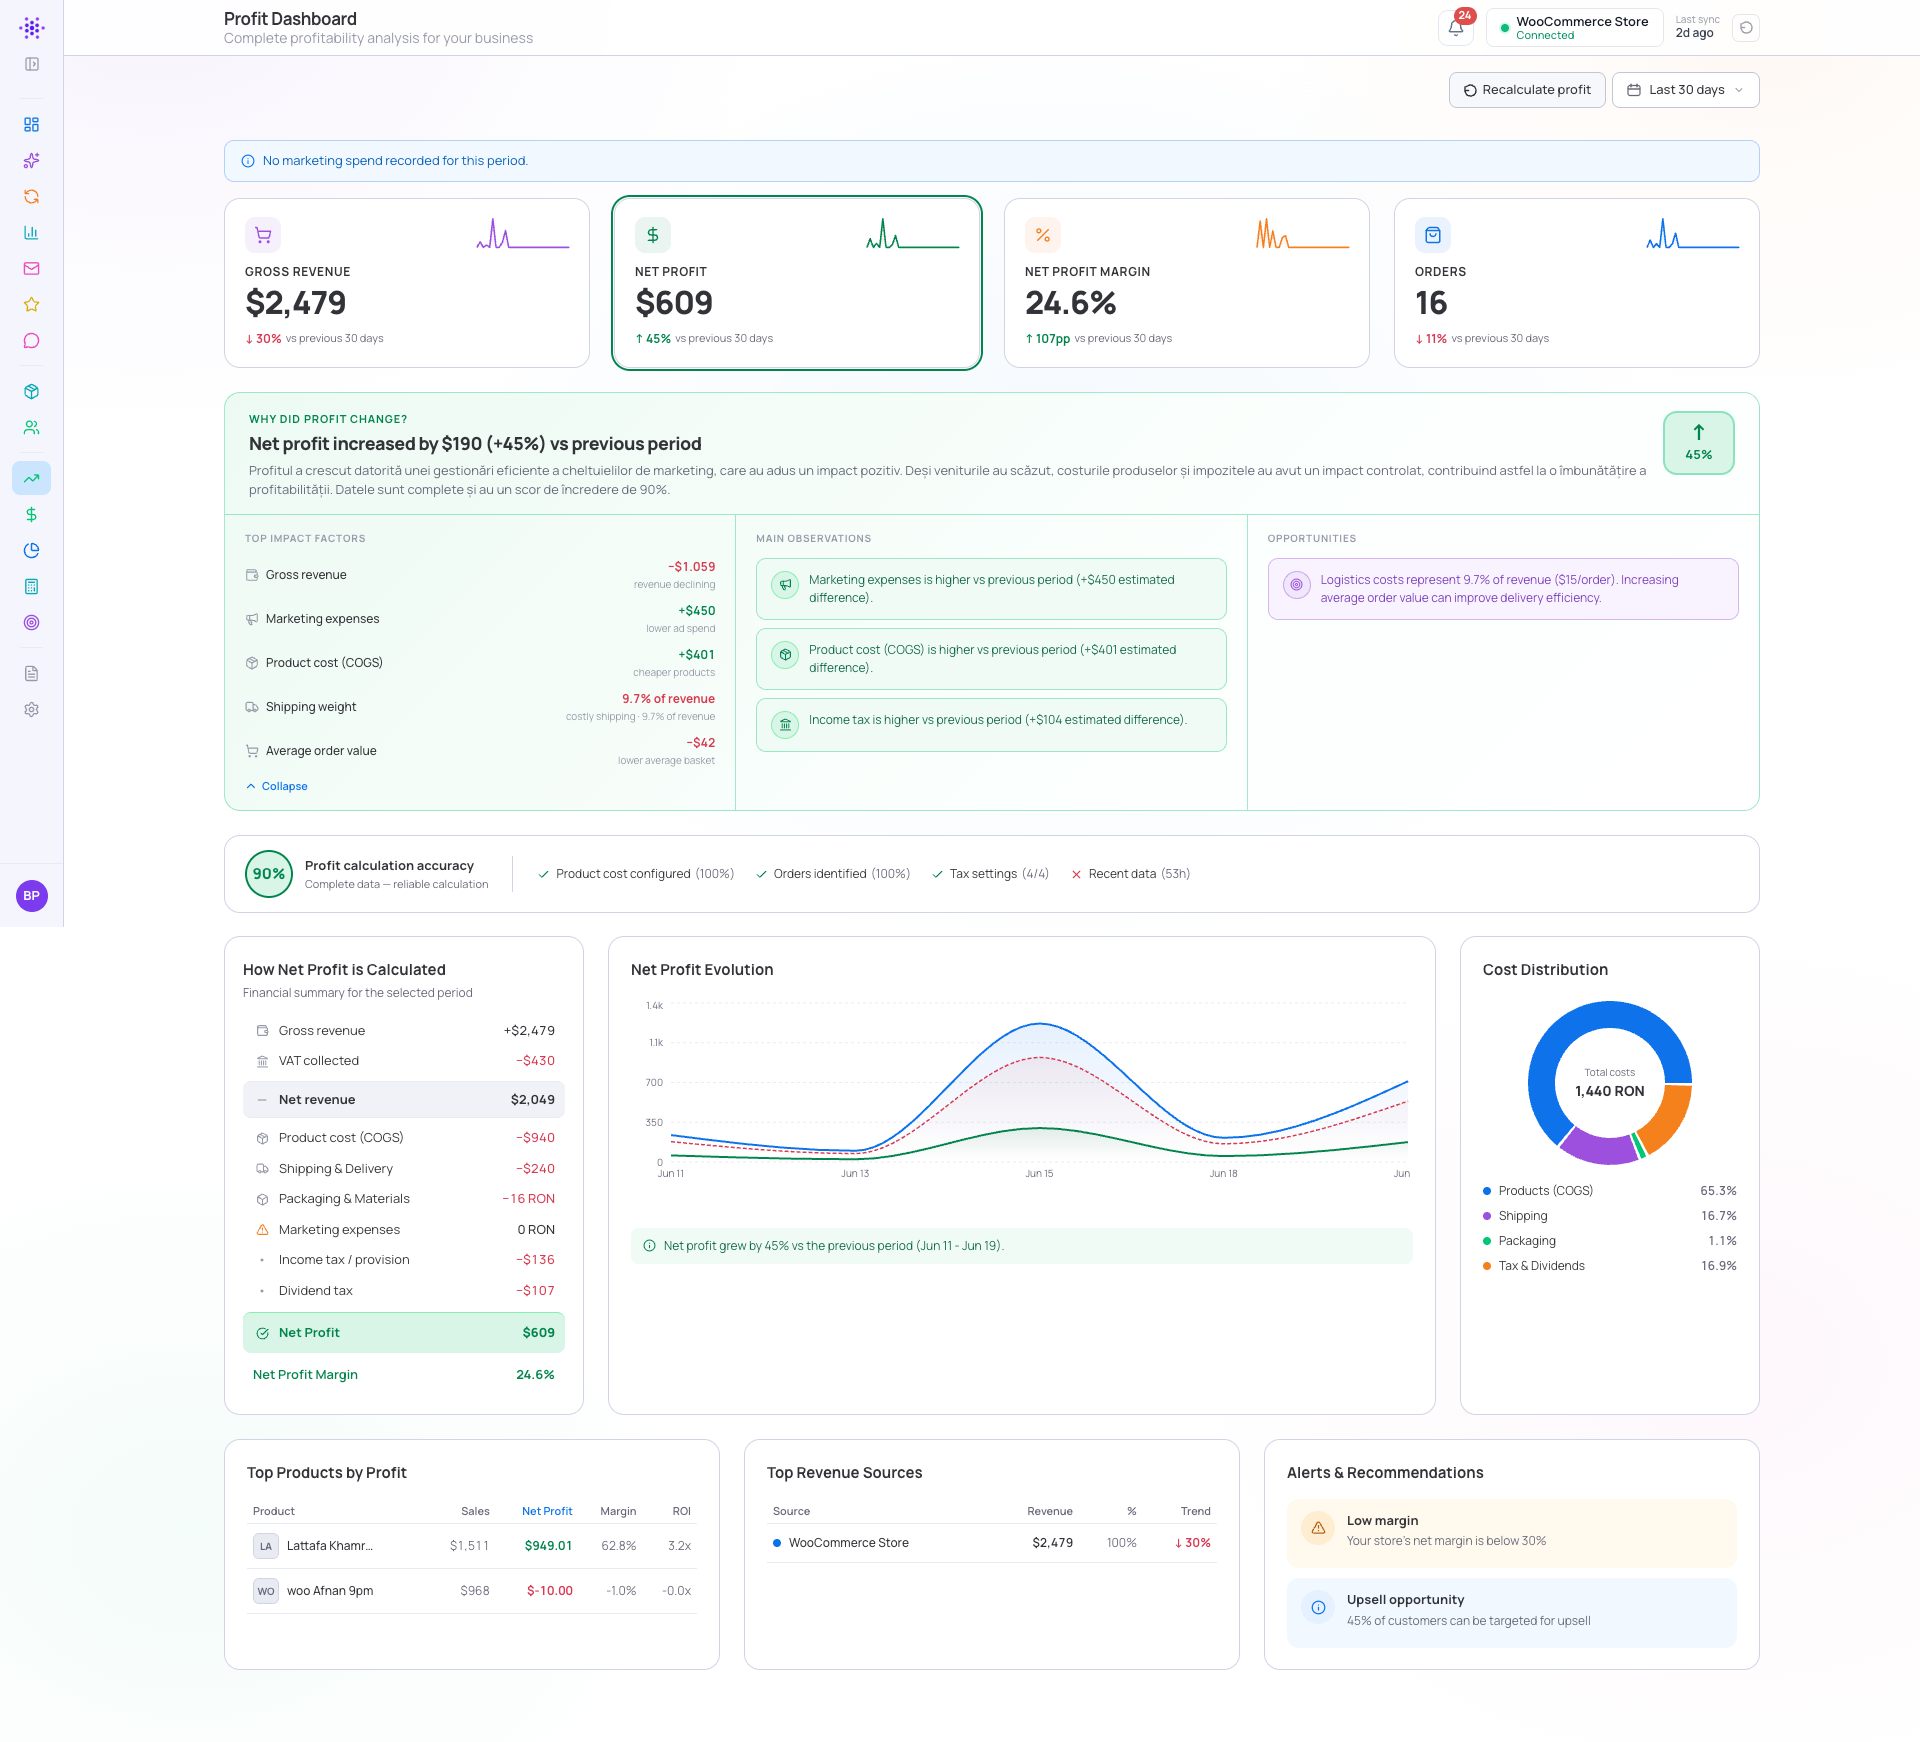The height and width of the screenshot is (1742, 1920).
Task: Open the Last 30 days date range dropdown
Action: pos(1686,90)
